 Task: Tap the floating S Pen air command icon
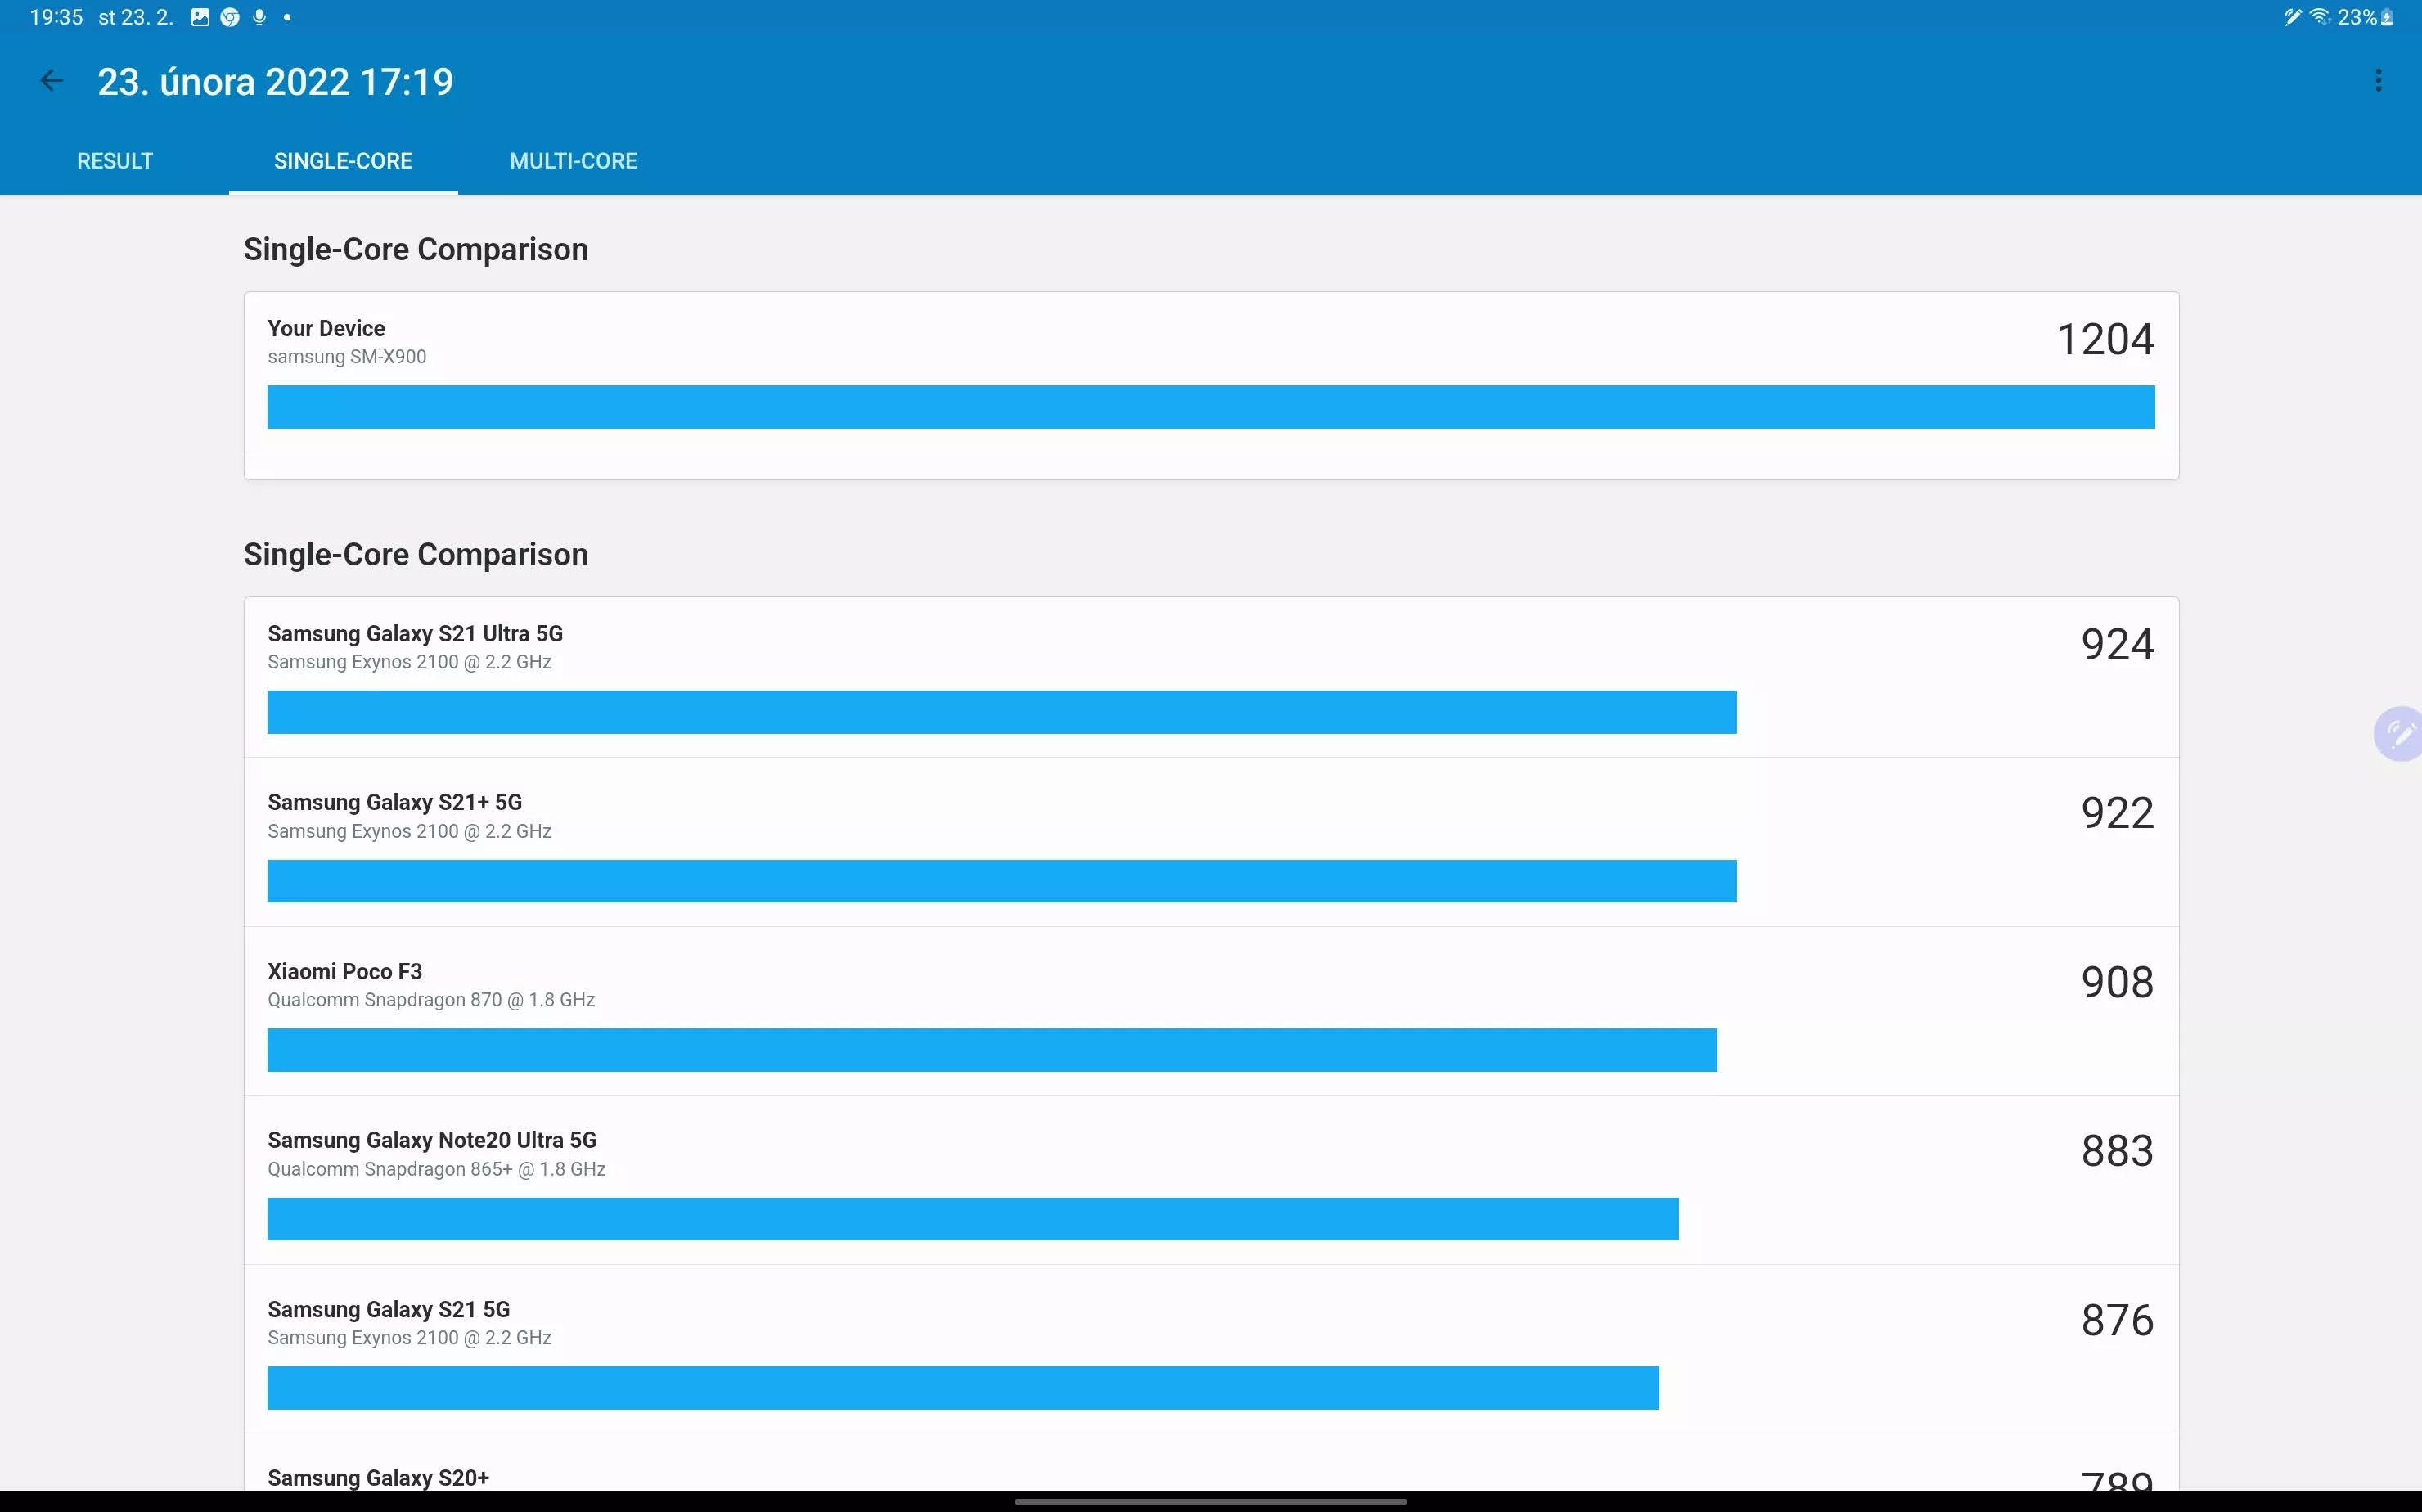point(2399,734)
